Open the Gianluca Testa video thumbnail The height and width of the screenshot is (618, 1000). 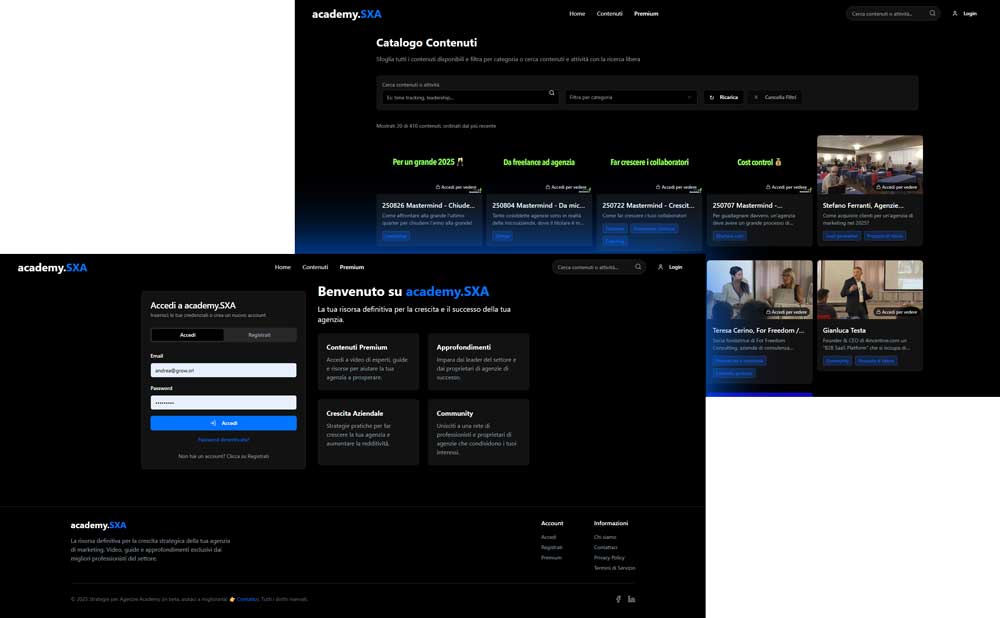[868, 290]
